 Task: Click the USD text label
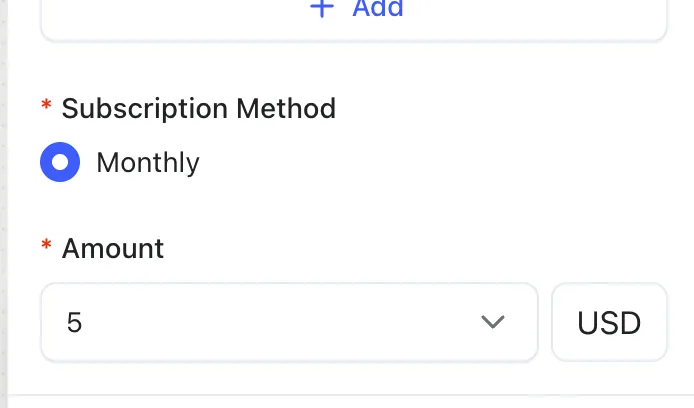(x=609, y=323)
